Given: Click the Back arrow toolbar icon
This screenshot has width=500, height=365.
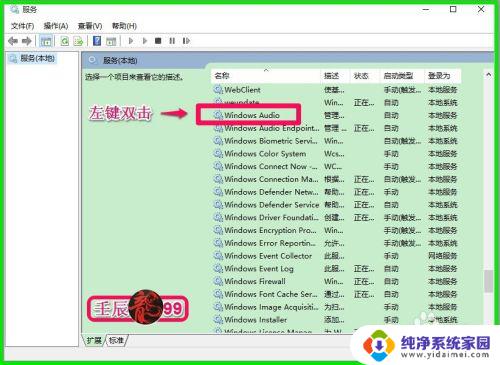Looking at the screenshot, I should [x=13, y=41].
